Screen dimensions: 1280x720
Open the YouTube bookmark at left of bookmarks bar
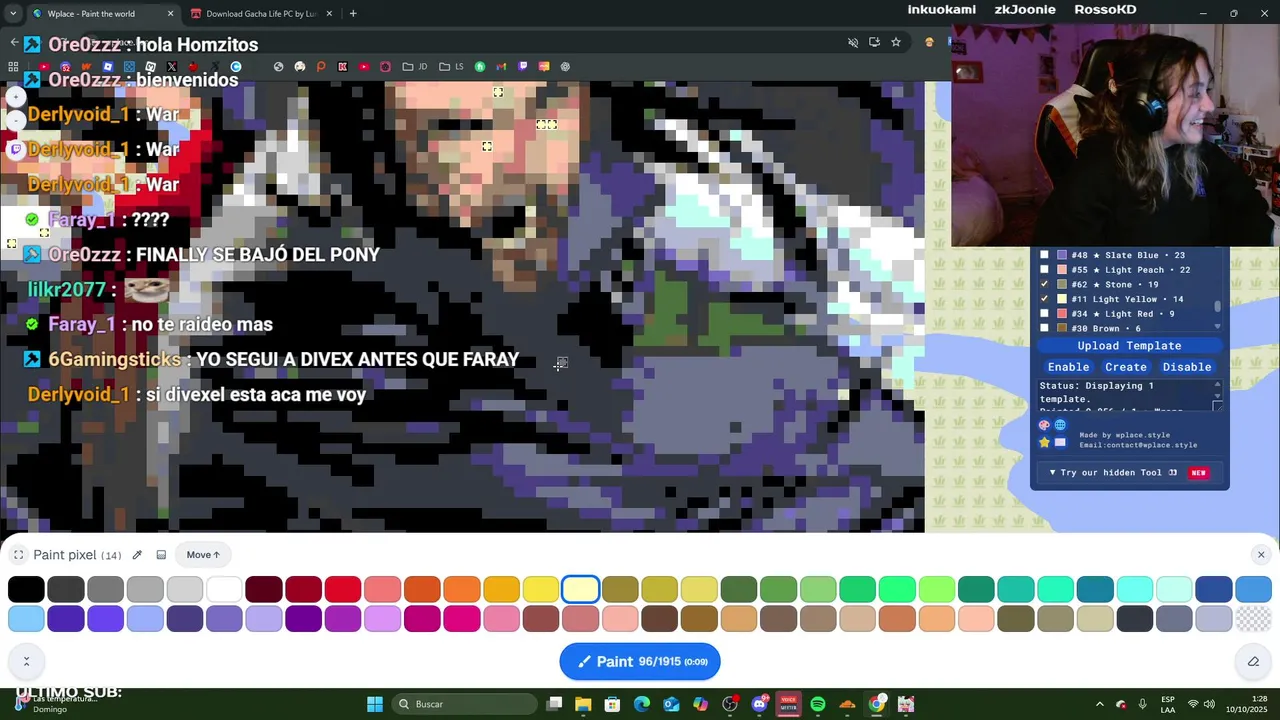click(x=43, y=67)
